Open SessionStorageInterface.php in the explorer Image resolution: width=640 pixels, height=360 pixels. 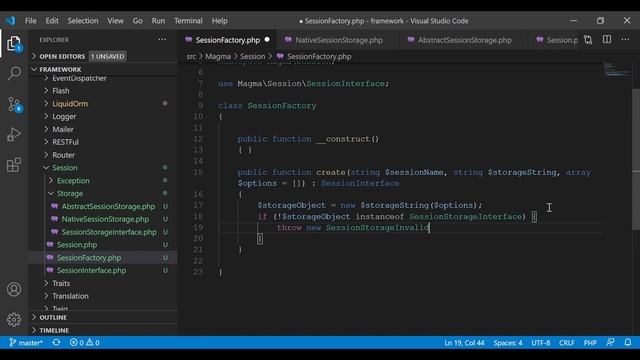point(109,232)
